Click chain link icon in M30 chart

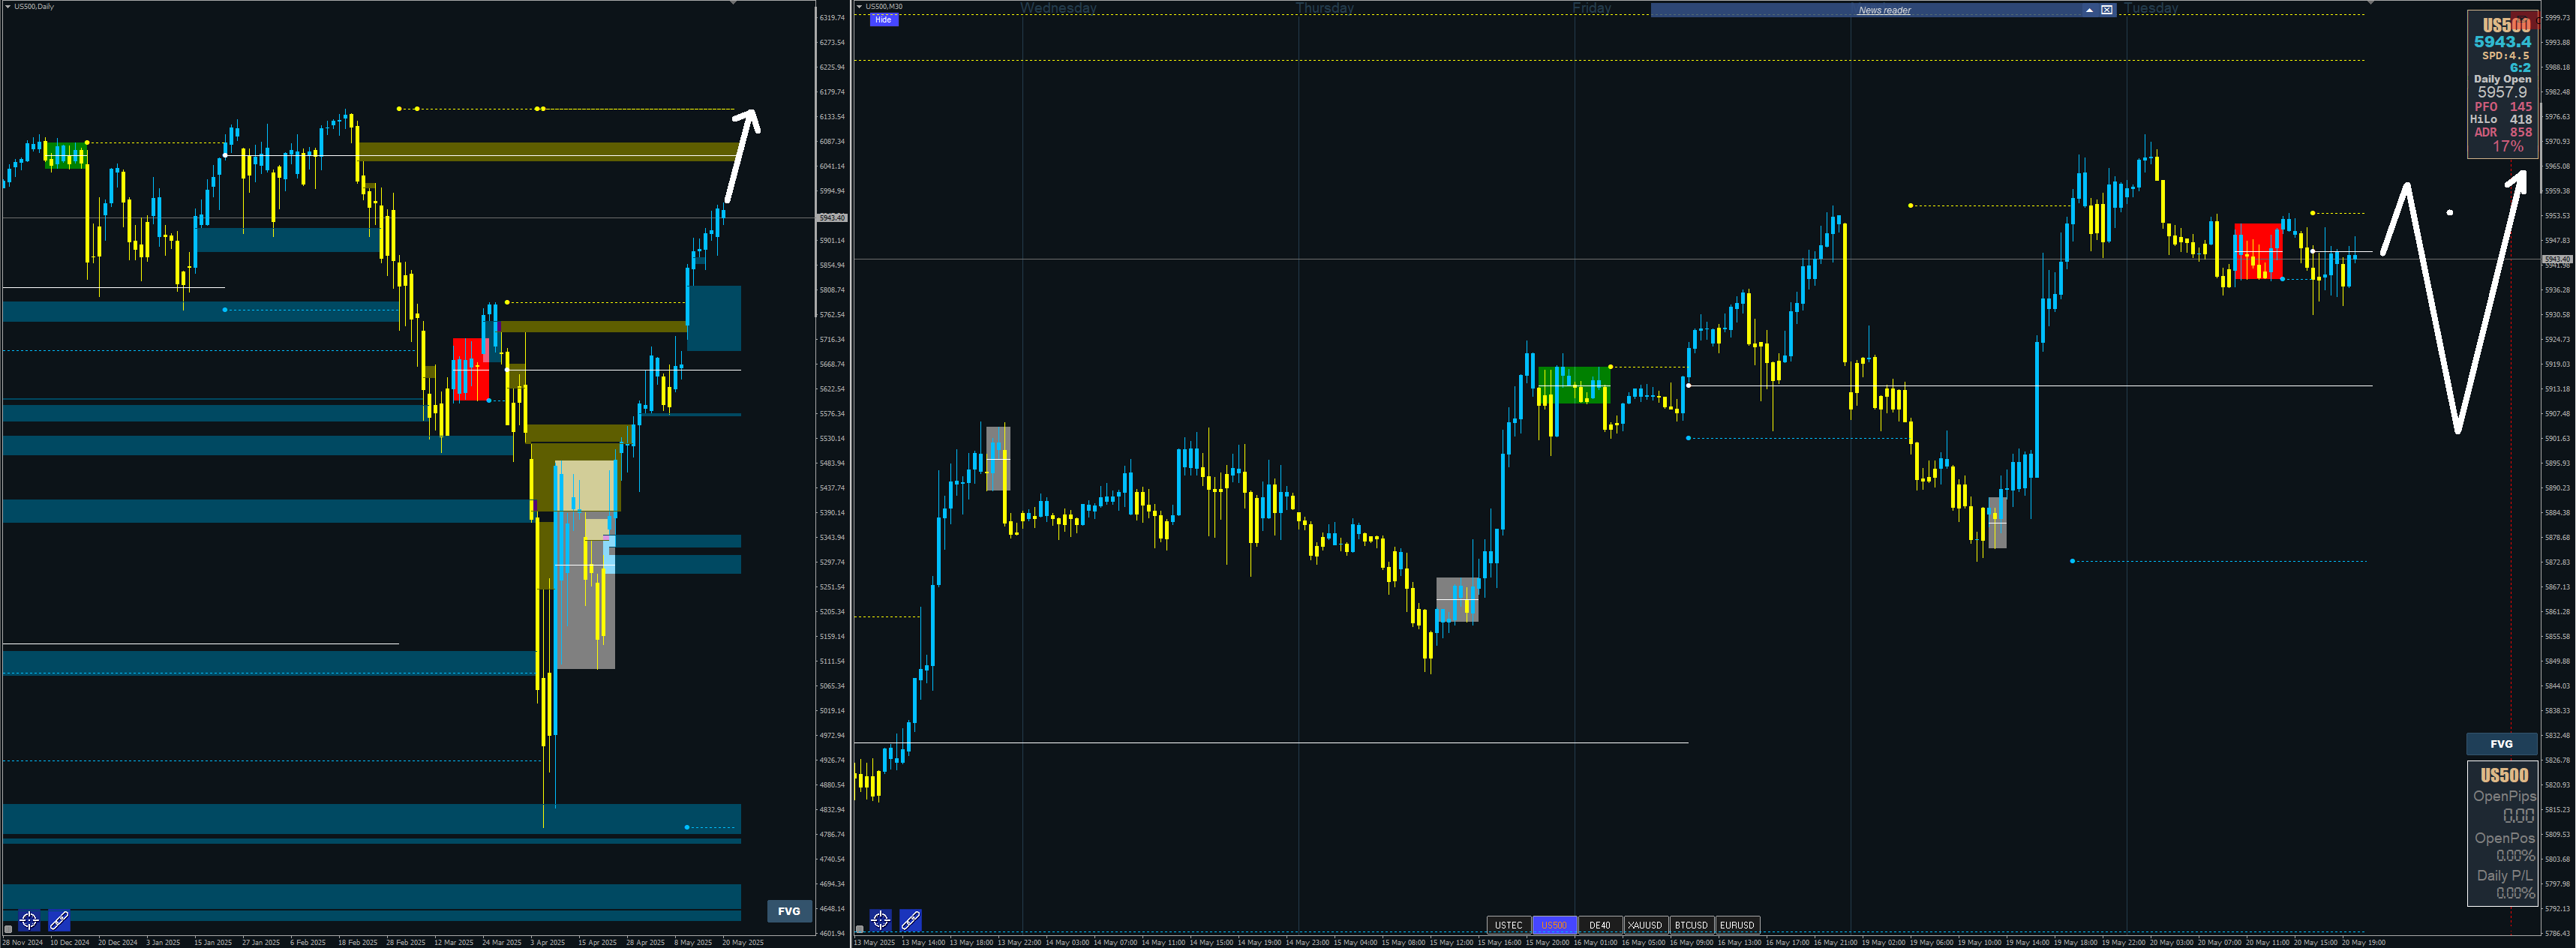tap(910, 920)
